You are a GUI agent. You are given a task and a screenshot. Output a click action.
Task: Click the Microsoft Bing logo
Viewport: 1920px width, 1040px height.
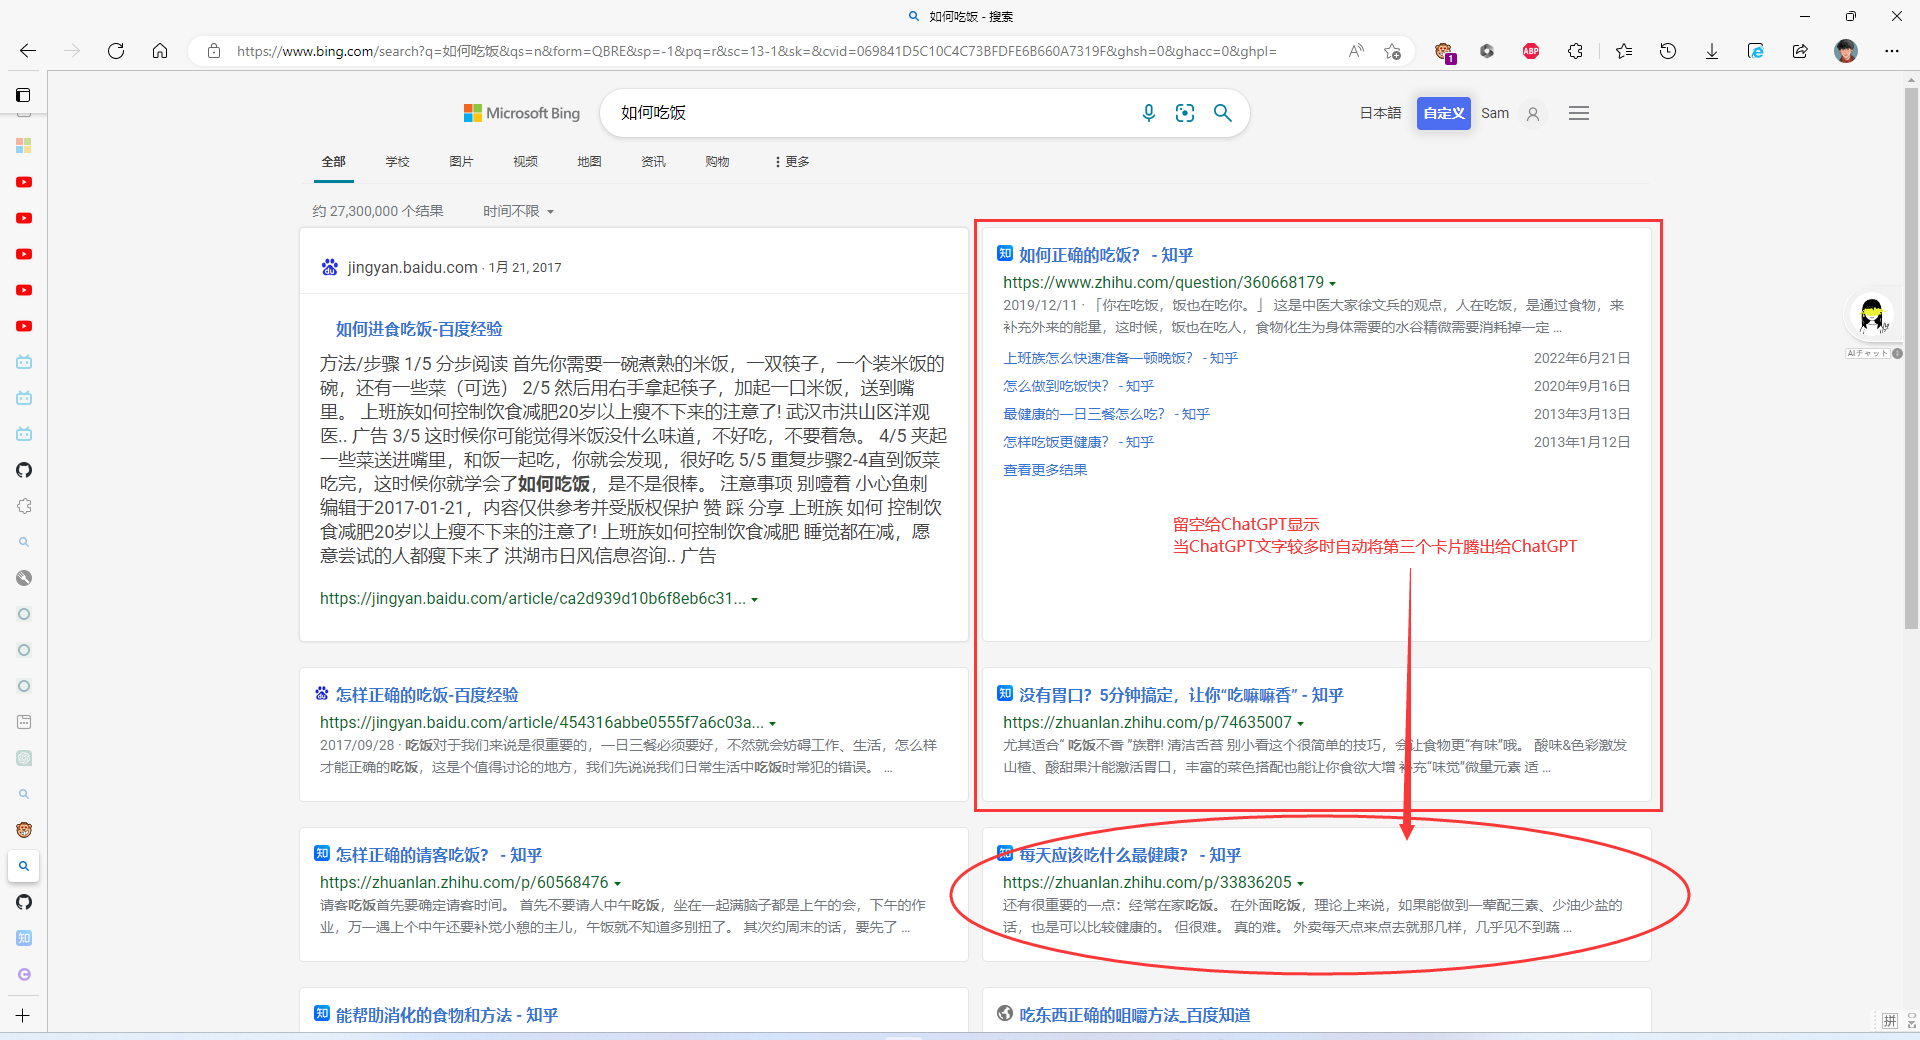[x=520, y=113]
